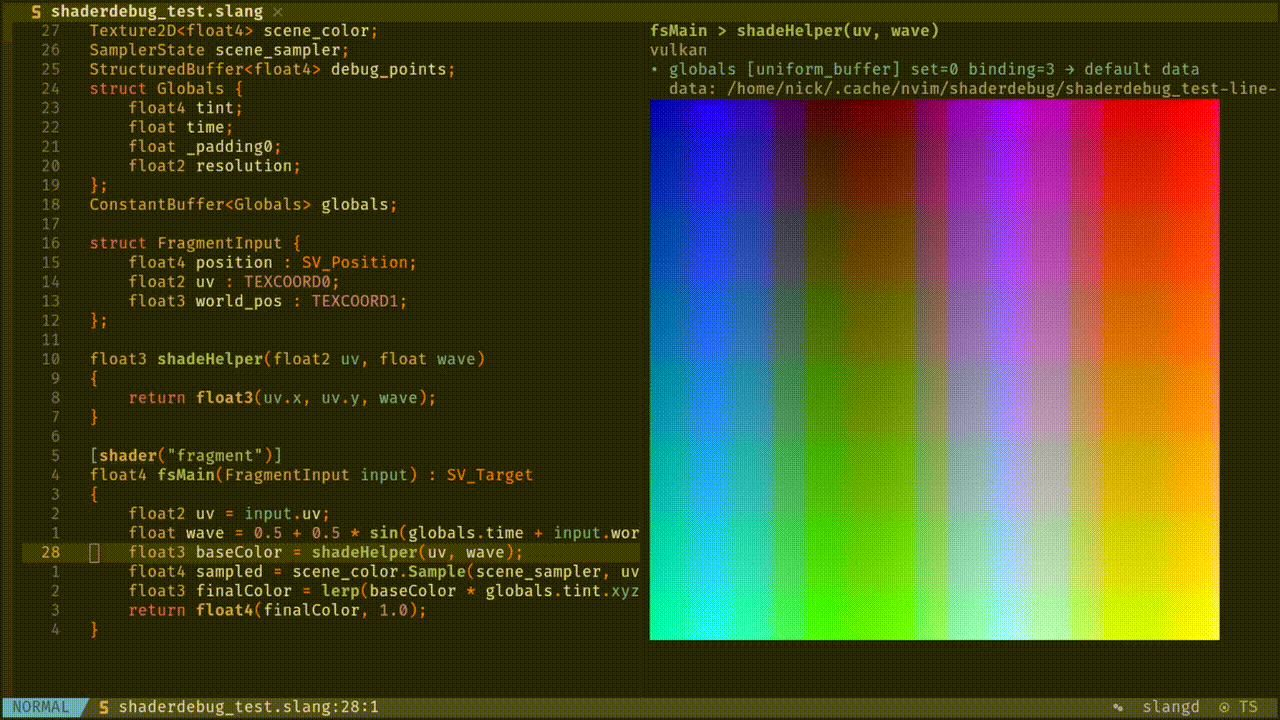Click the Slang file icon in the tab bar
The height and width of the screenshot is (720, 1280).
point(36,12)
